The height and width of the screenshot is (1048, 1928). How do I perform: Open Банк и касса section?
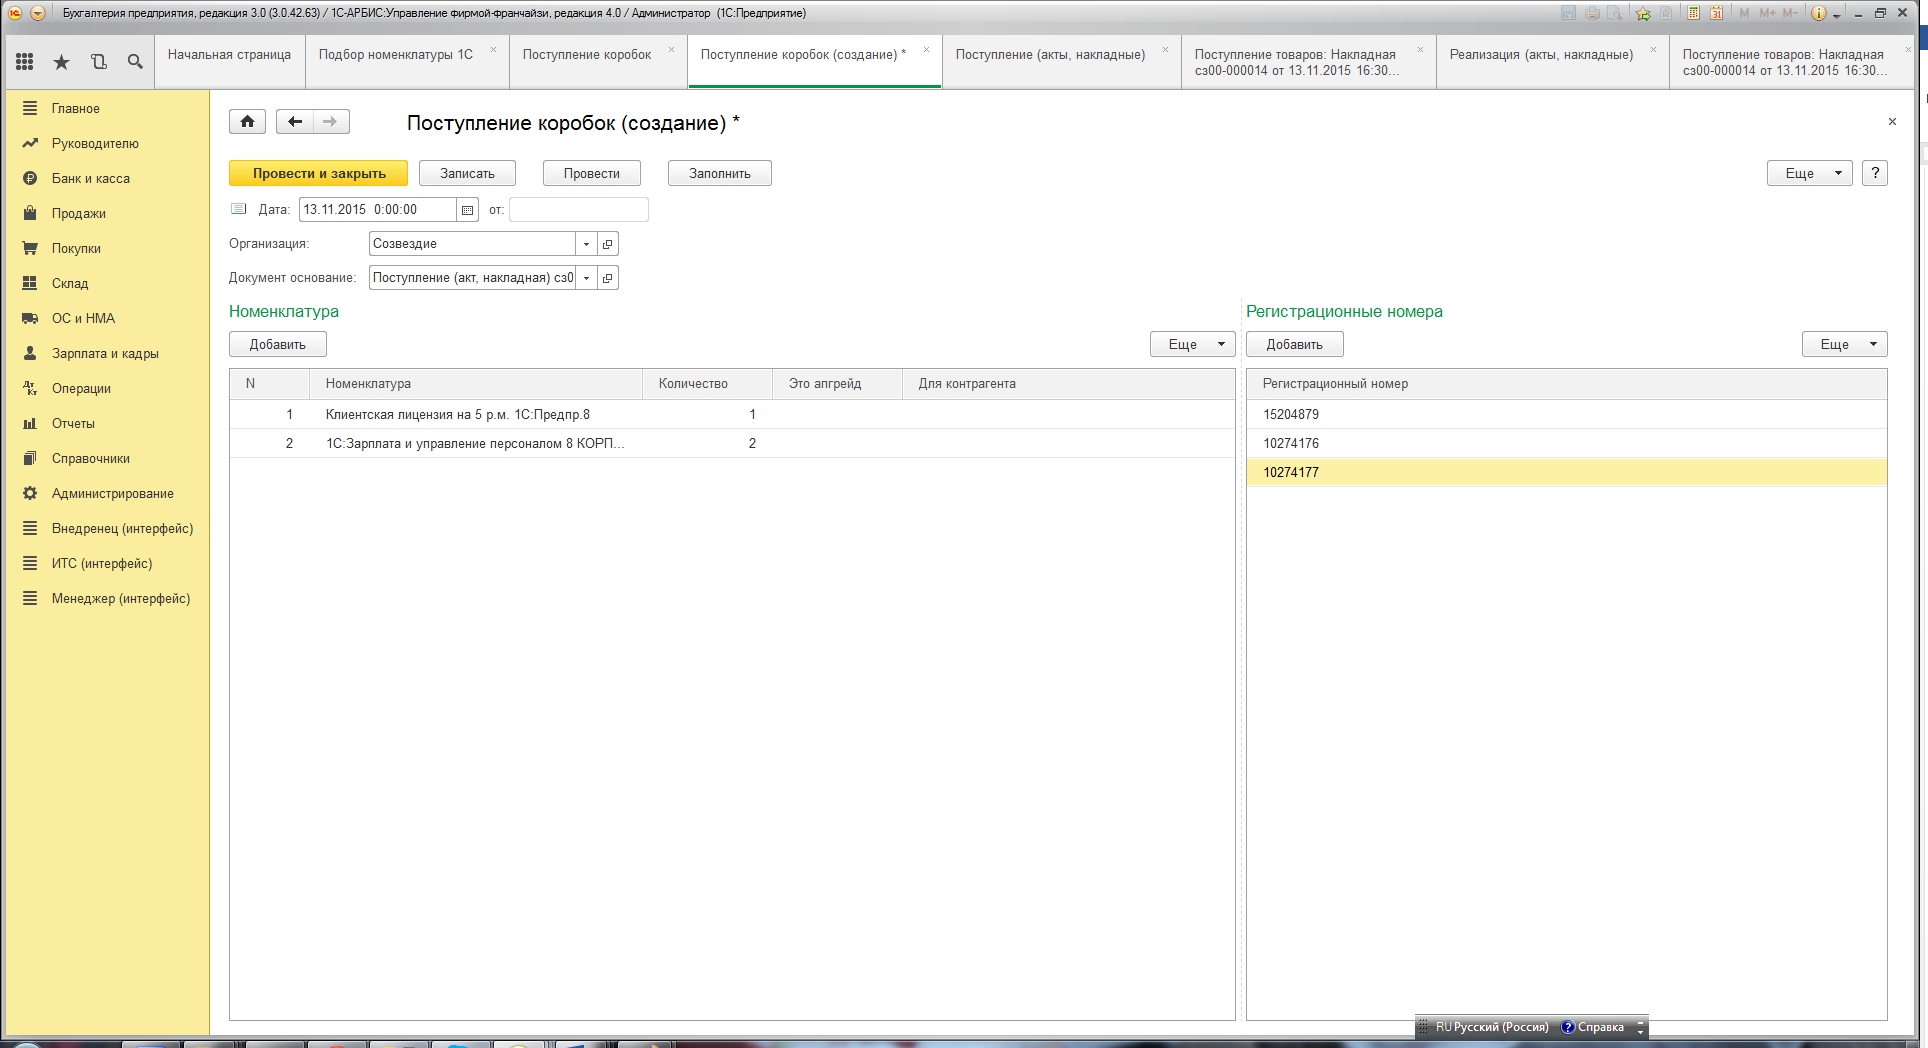click(91, 179)
